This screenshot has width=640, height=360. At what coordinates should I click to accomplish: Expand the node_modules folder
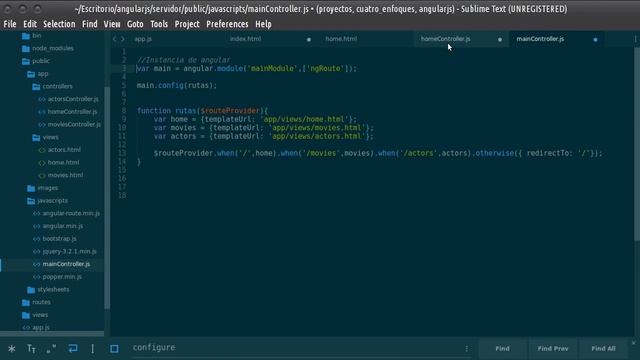click(47, 49)
